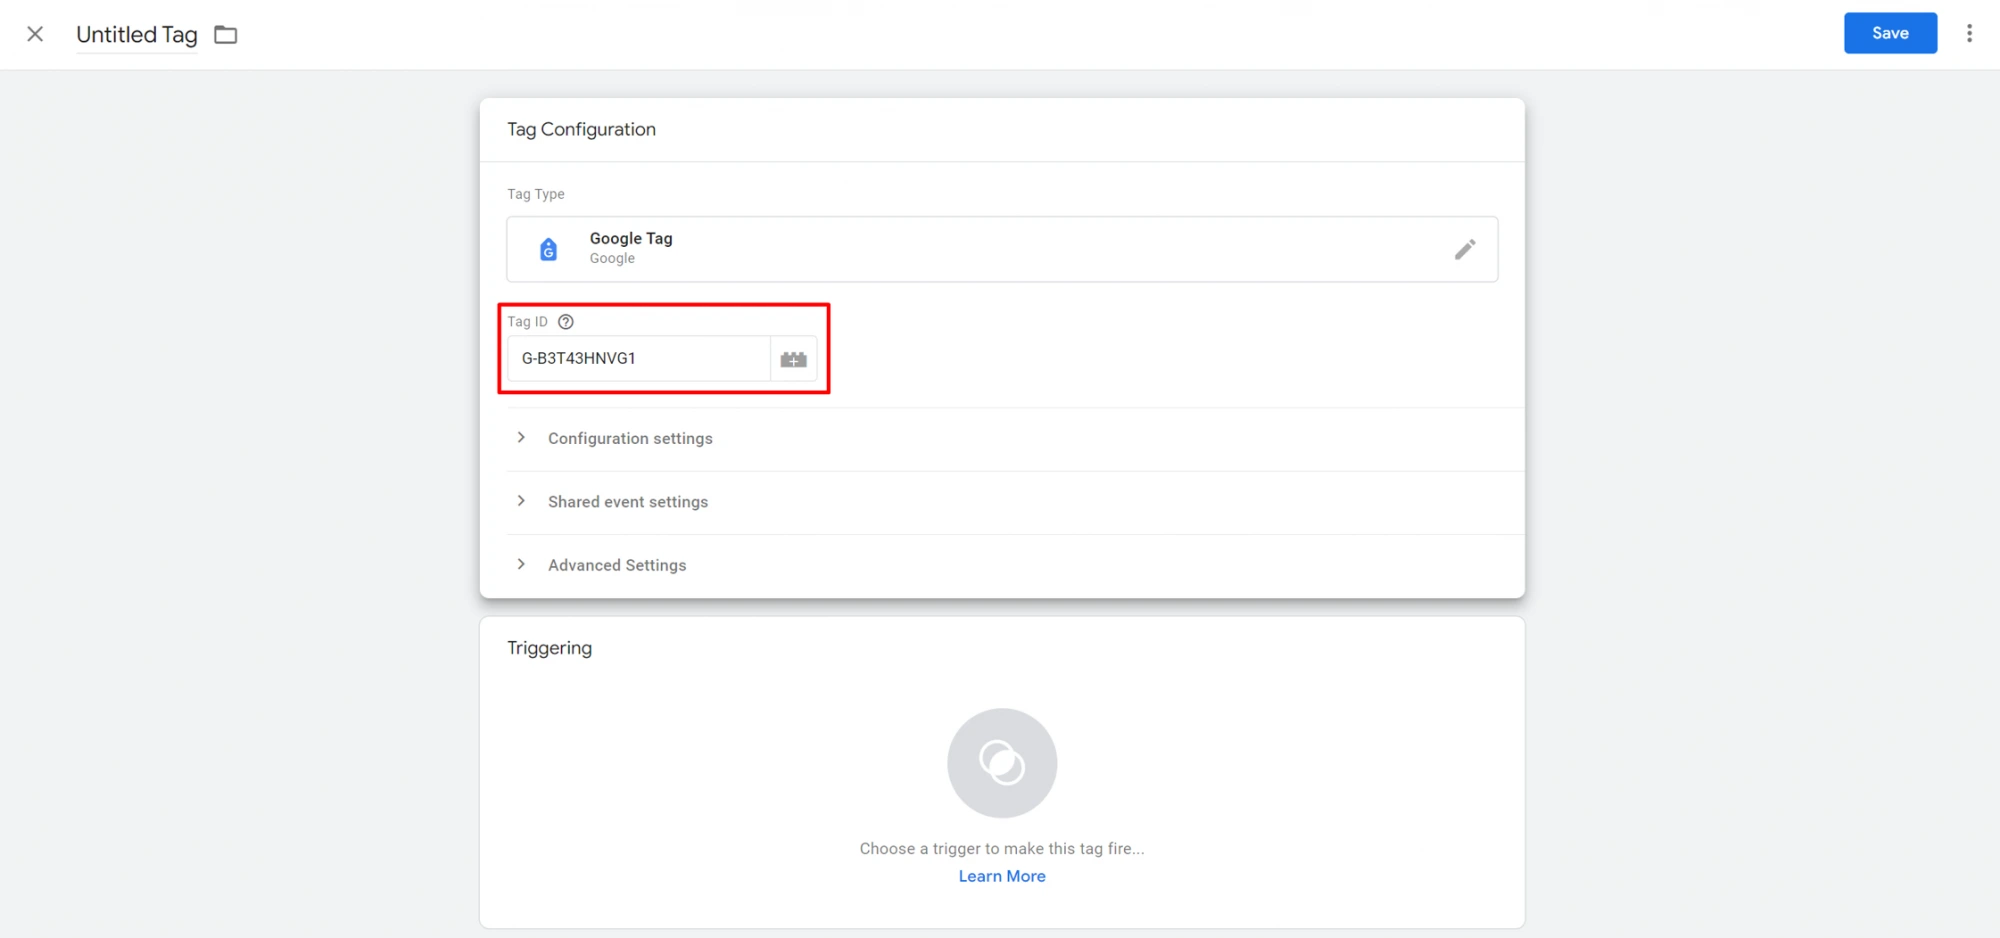Save the tag
Screen dimensions: 2000x938
pos(1889,33)
